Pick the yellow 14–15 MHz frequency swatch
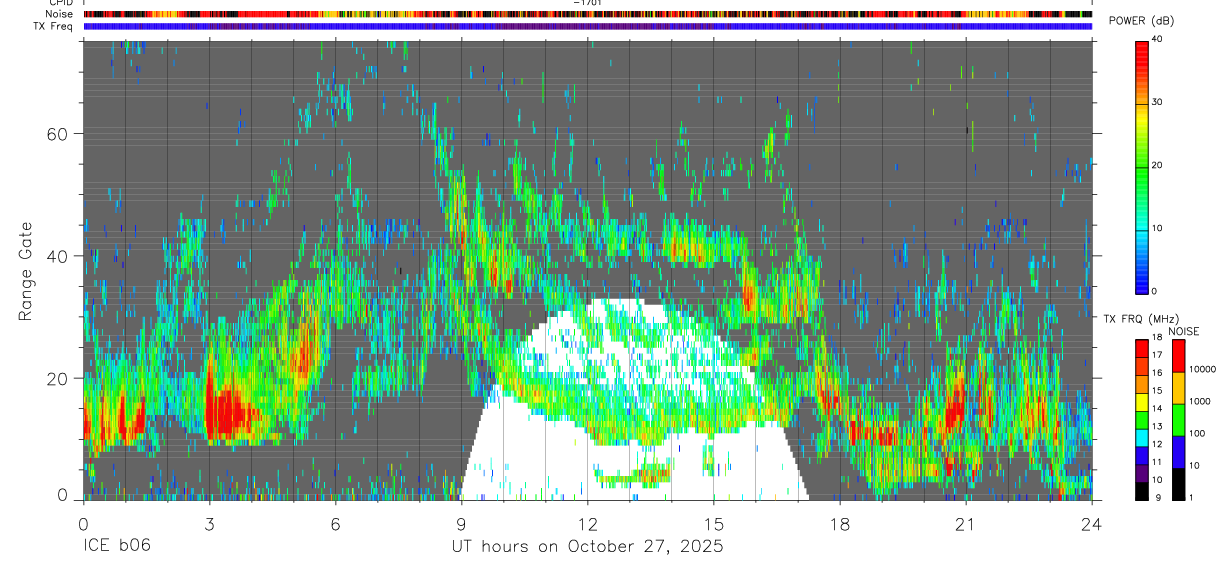Screen dimensions: 1228x567 pyautogui.click(x=1142, y=402)
